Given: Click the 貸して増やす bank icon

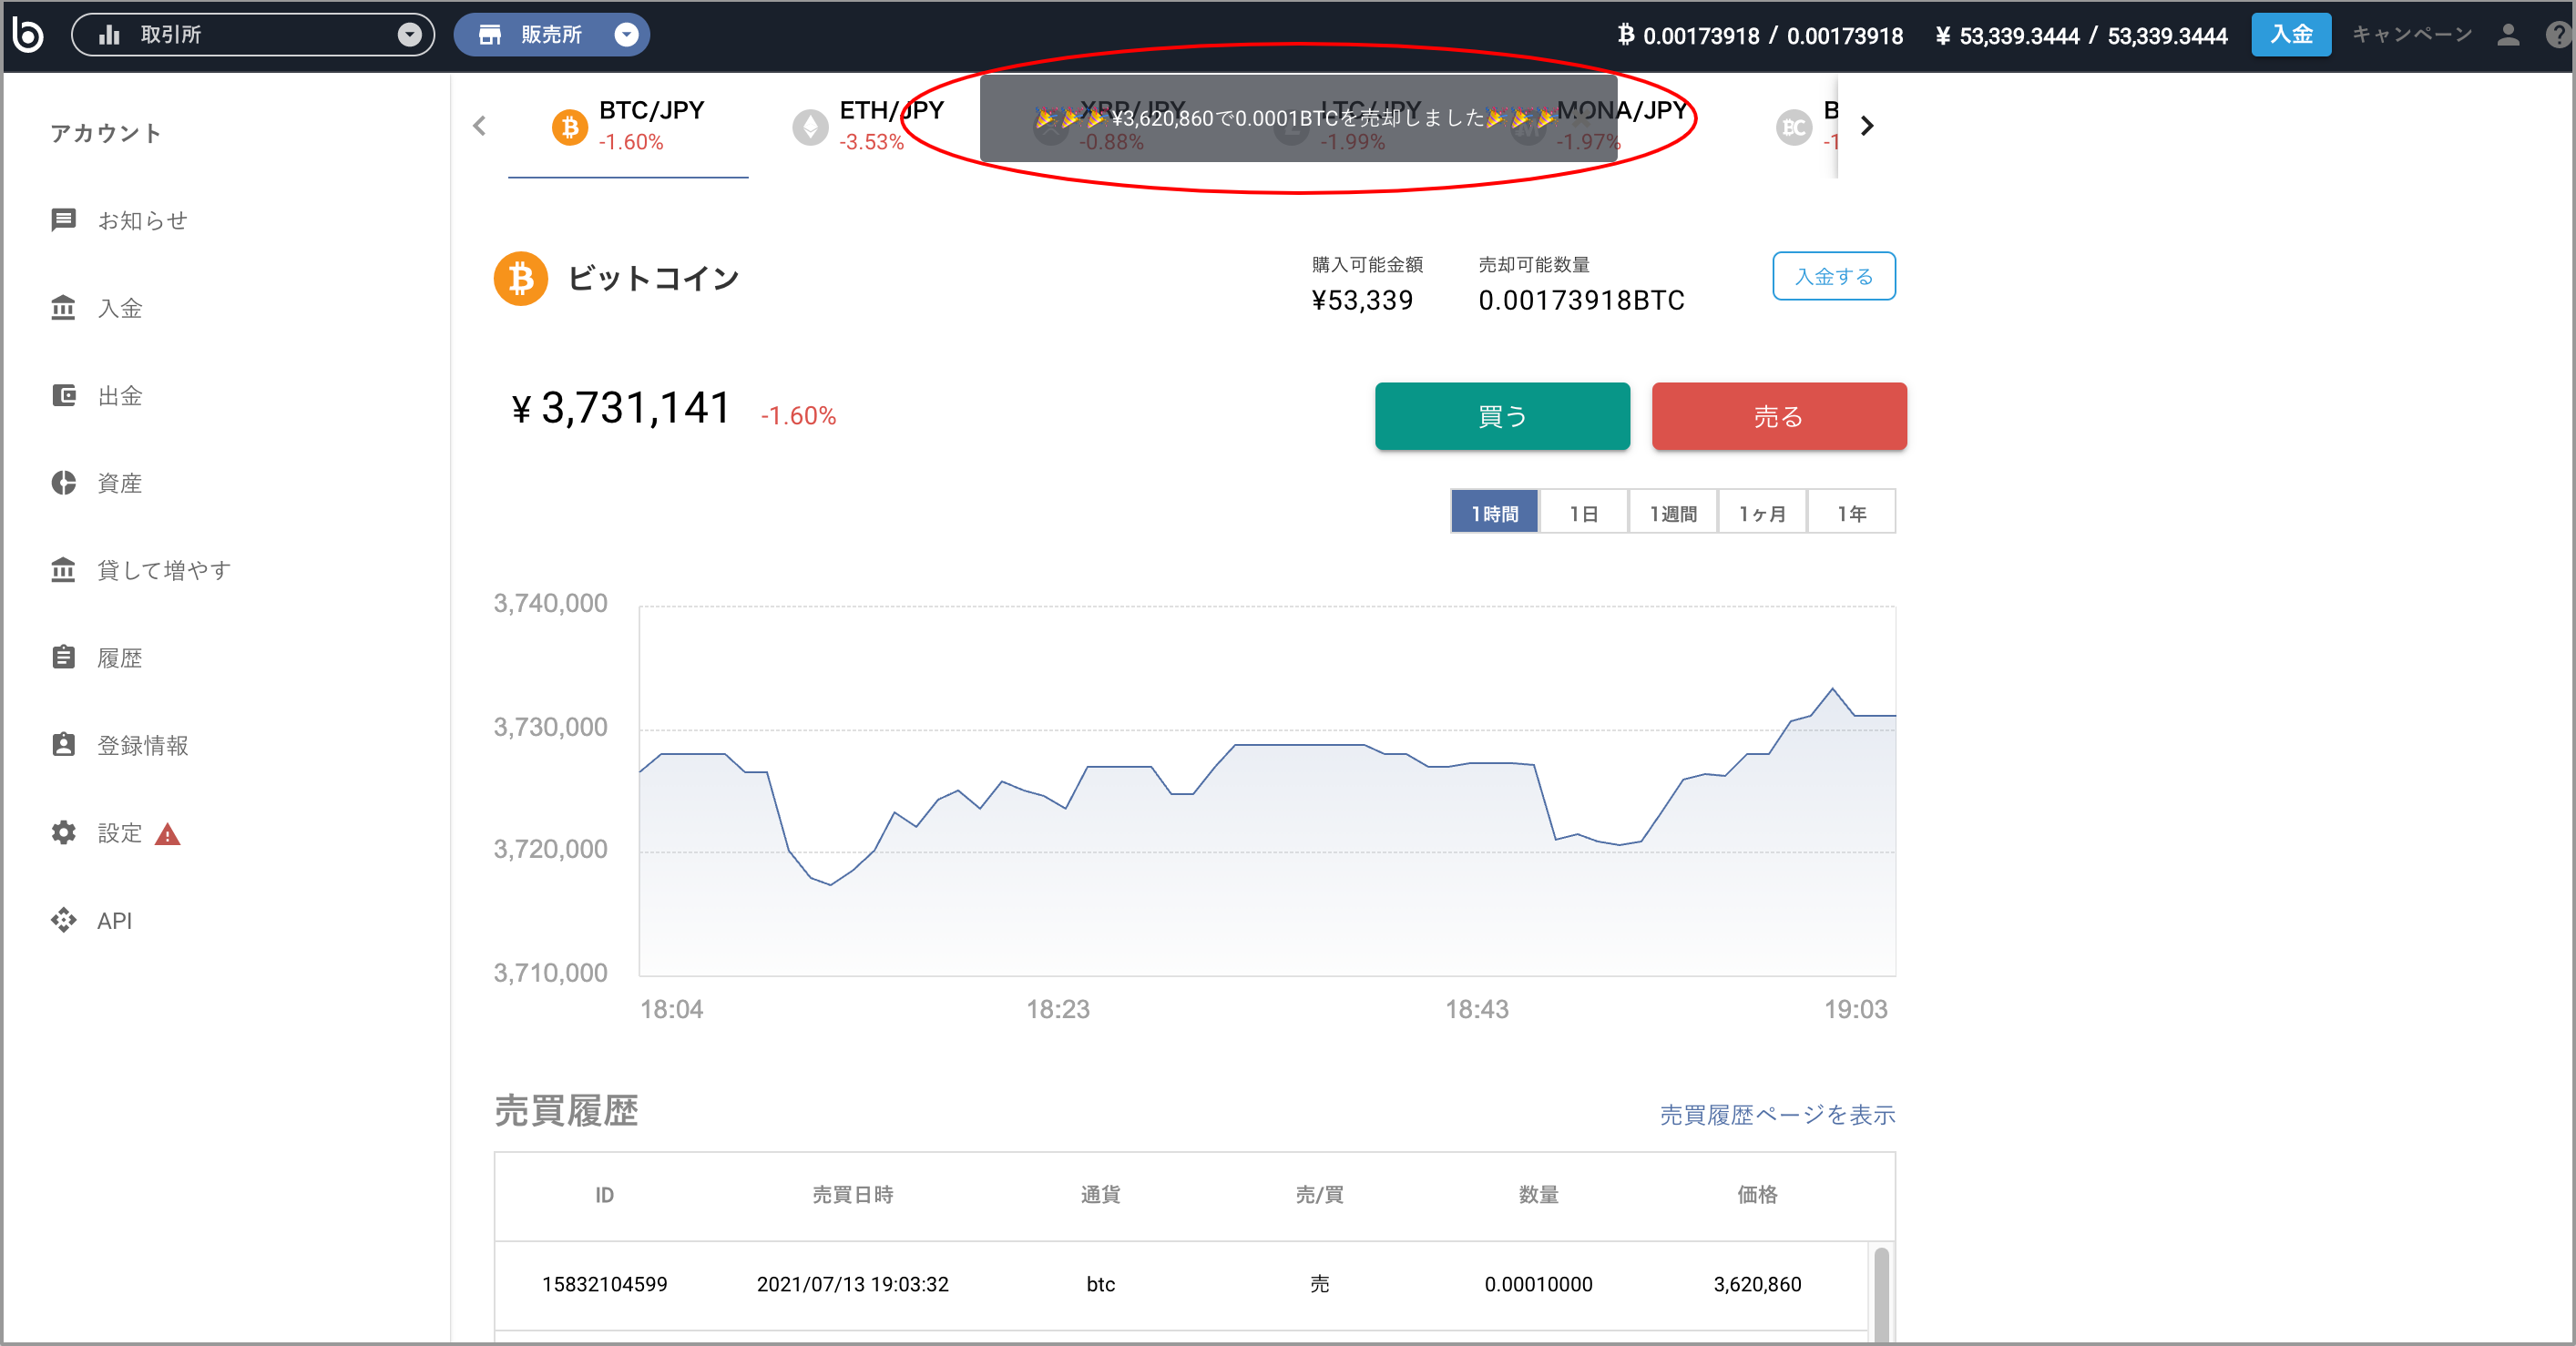Looking at the screenshot, I should coord(63,570).
